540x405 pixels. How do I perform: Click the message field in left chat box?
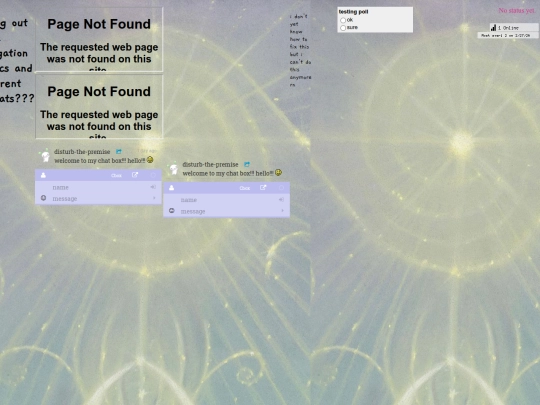click(x=100, y=199)
